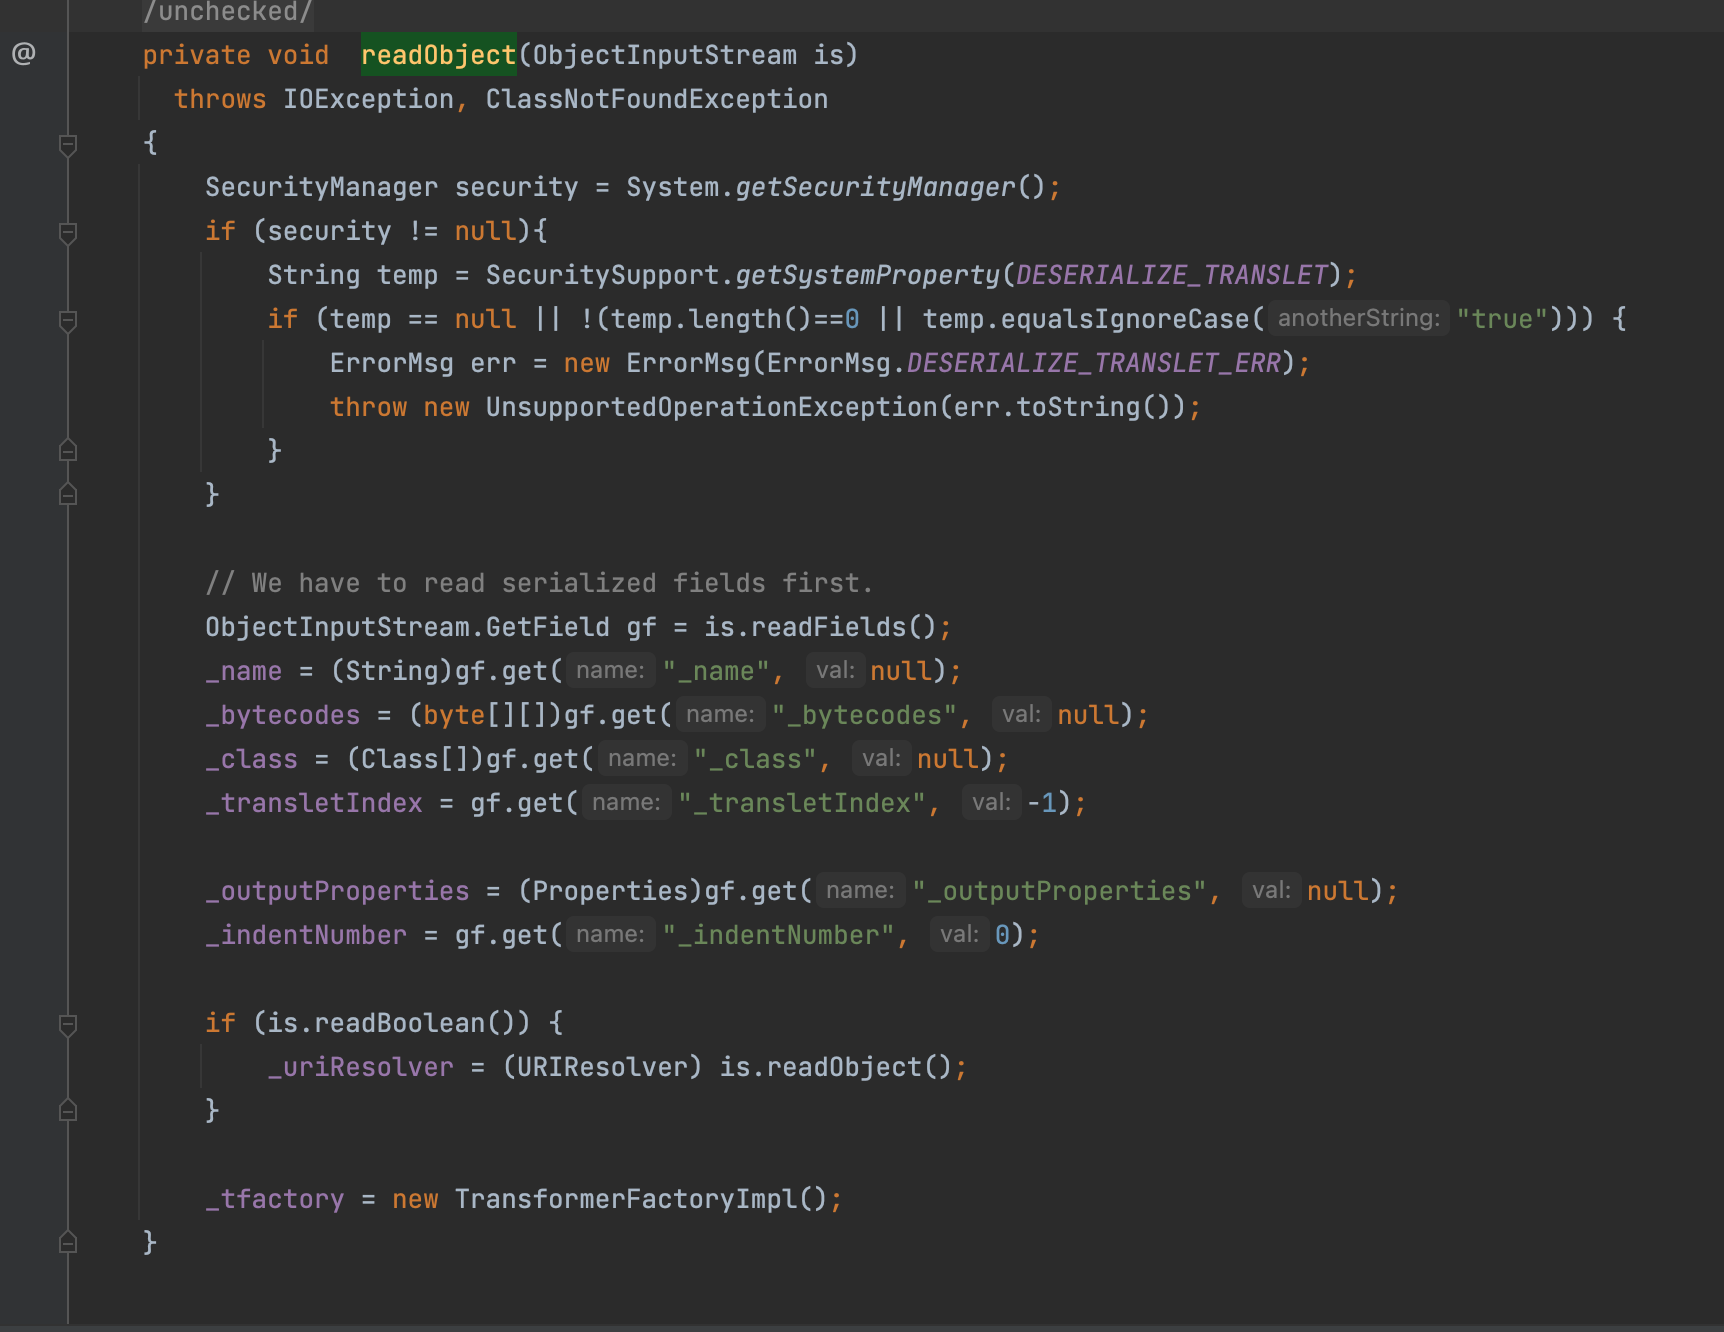Click the DESERIALIZE_TRANSLET_ERR constant

point(1093,363)
